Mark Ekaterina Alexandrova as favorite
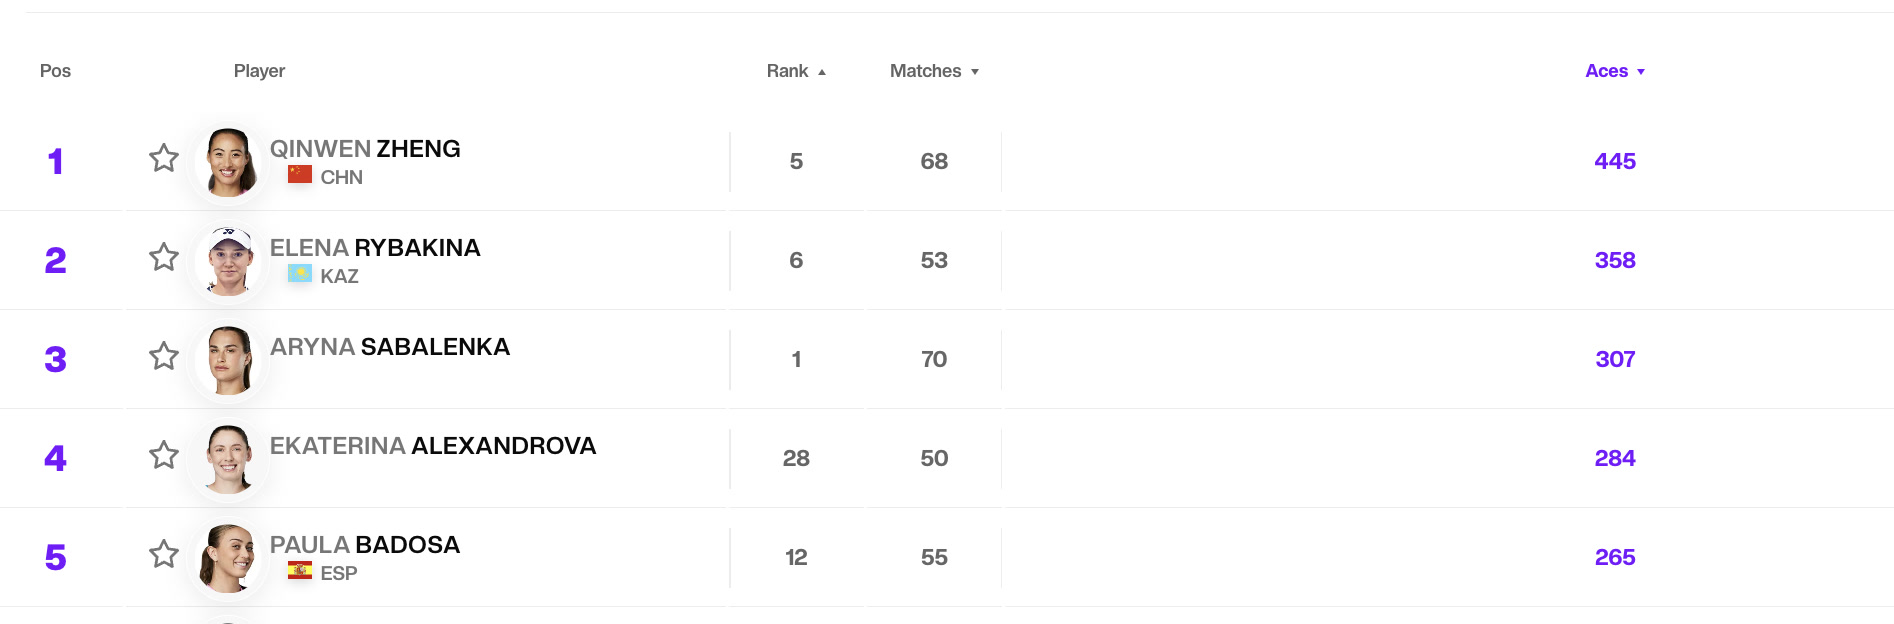The height and width of the screenshot is (624, 1894). [164, 455]
